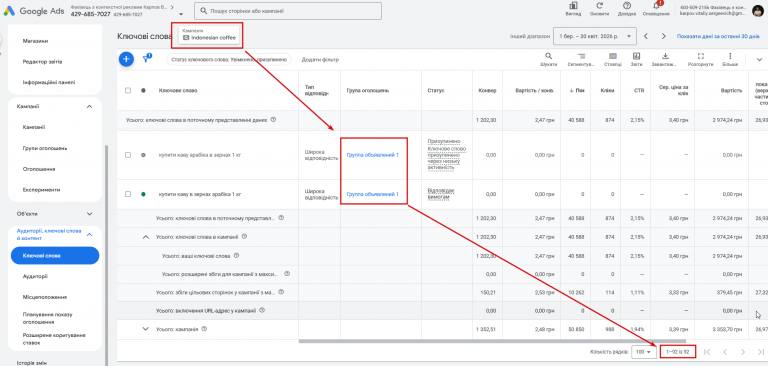This screenshot has width=768, height=366.
Task: Open the rows per page 100 dropdown
Action: [644, 352]
